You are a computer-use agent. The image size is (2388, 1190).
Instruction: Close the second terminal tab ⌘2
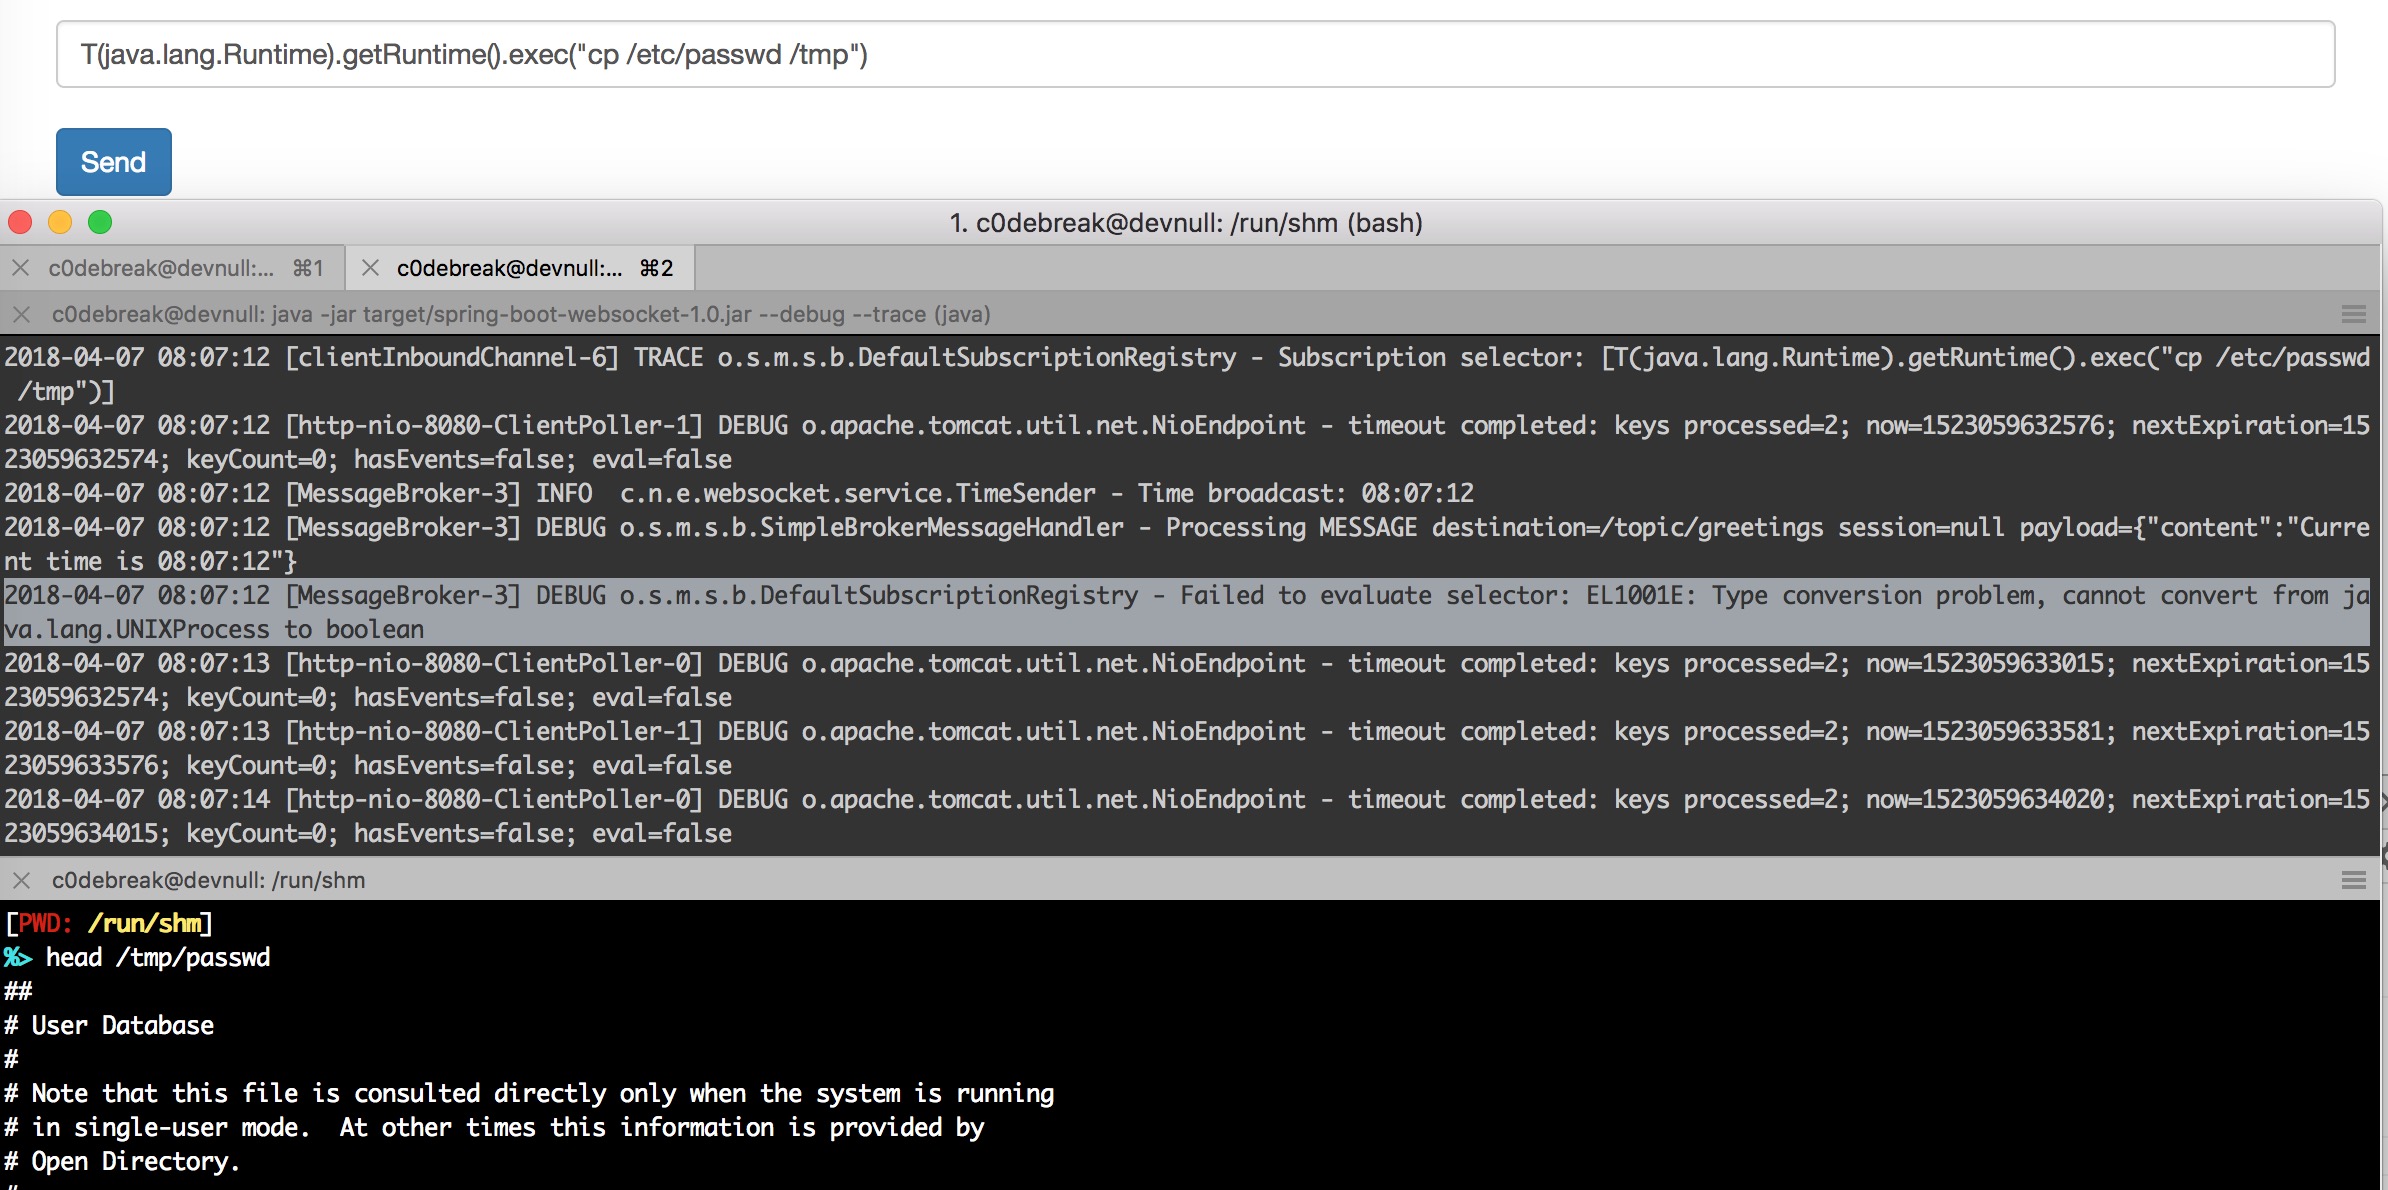[370, 268]
